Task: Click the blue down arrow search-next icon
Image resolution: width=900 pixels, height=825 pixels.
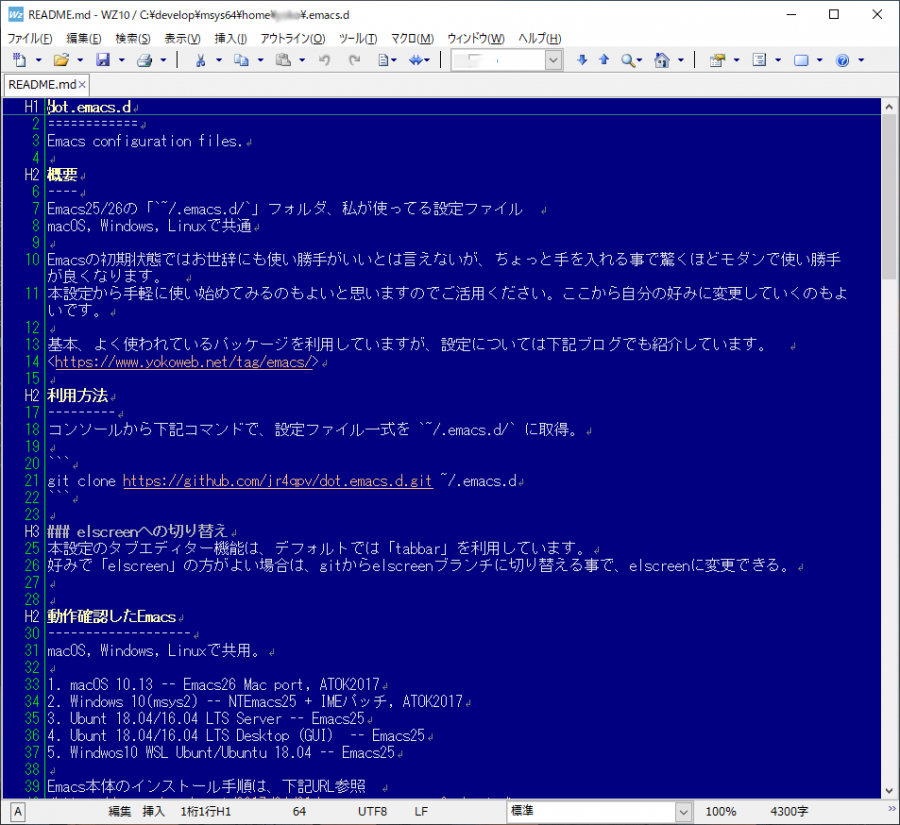Action: point(582,60)
